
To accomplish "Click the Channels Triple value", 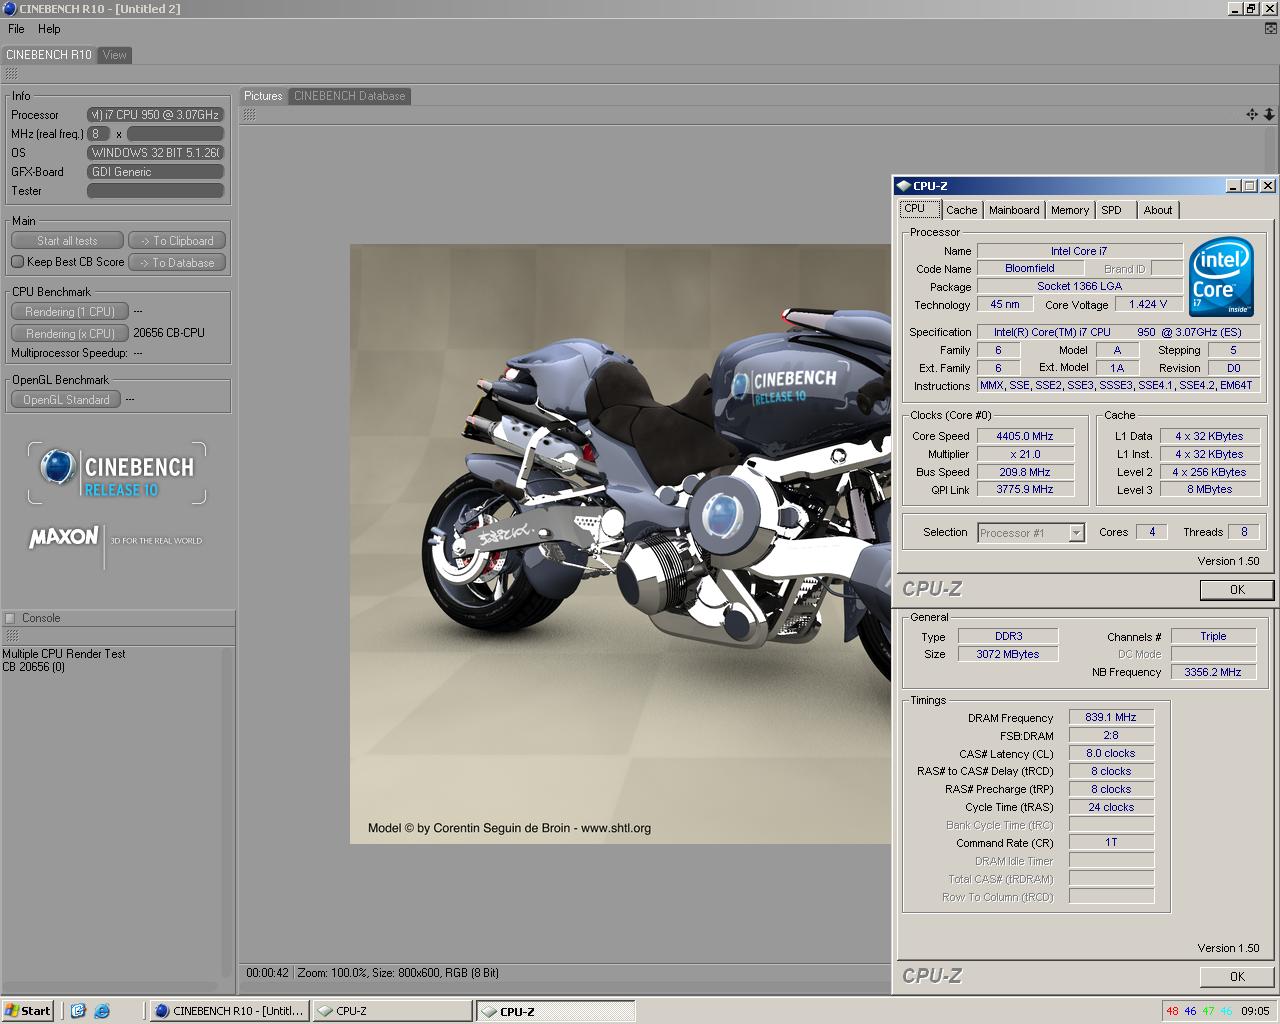I will click(1213, 636).
